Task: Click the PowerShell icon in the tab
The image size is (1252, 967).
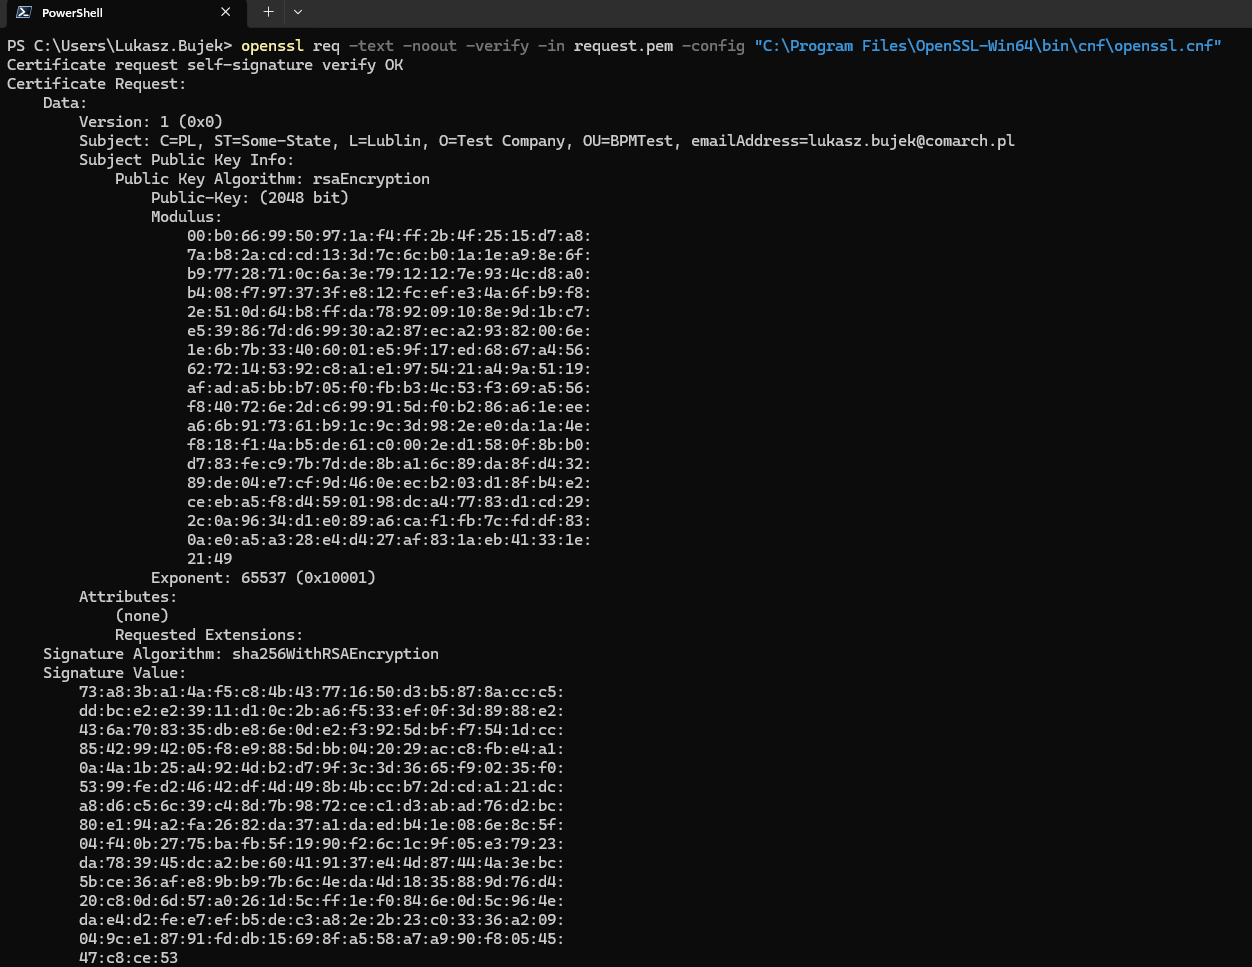Action: pos(23,13)
